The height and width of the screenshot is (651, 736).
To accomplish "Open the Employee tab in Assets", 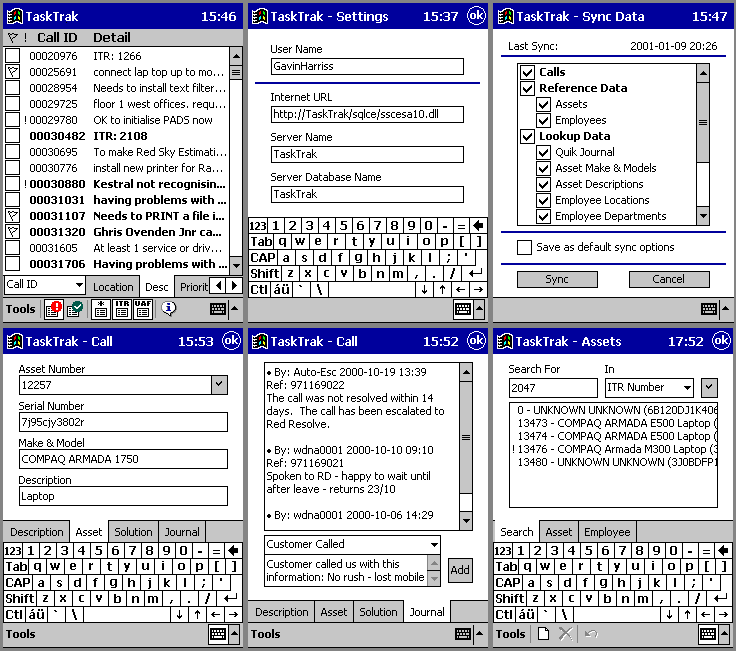I will pyautogui.click(x=607, y=532).
